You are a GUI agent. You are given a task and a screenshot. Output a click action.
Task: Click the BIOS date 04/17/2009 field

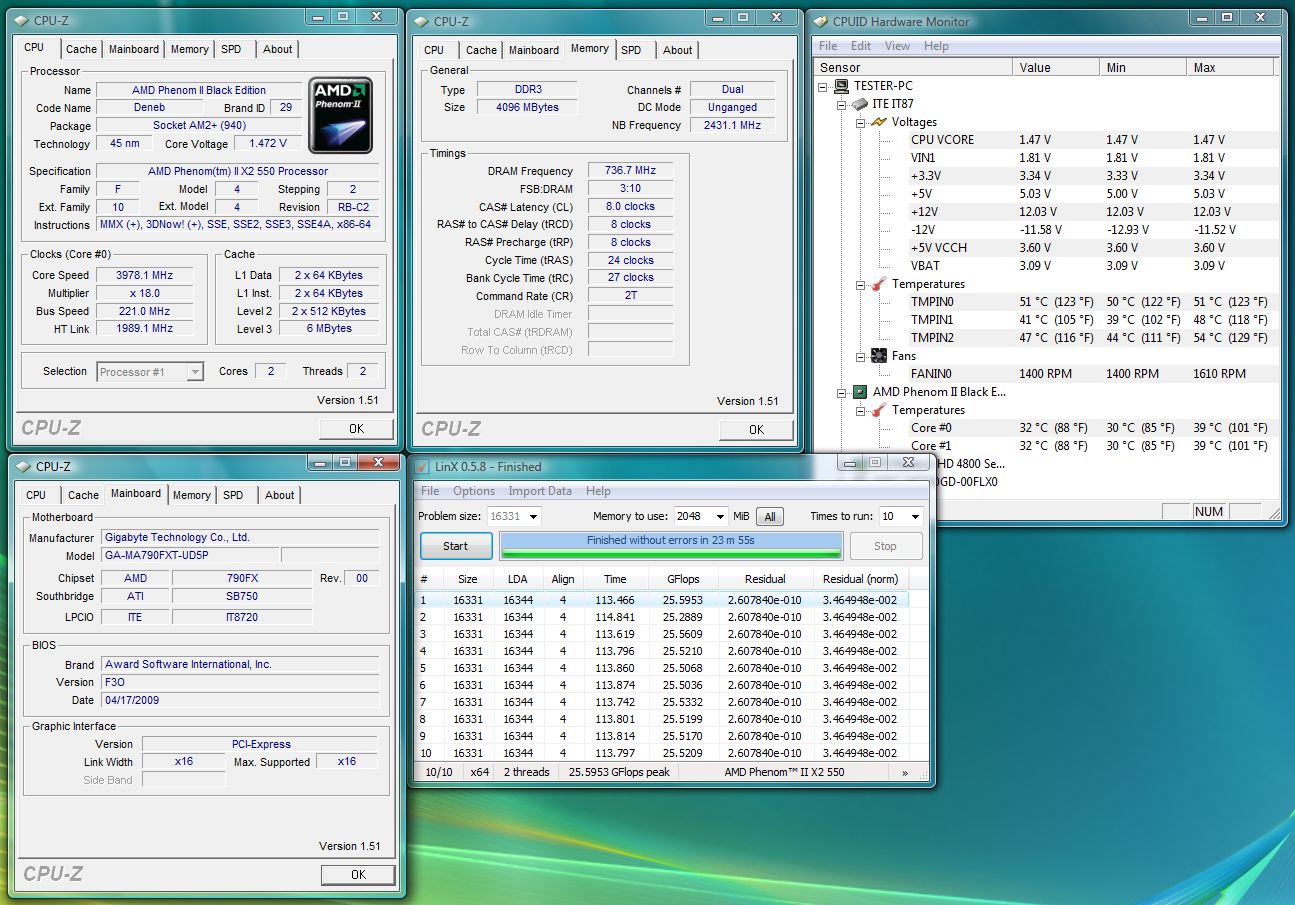tap(240, 700)
